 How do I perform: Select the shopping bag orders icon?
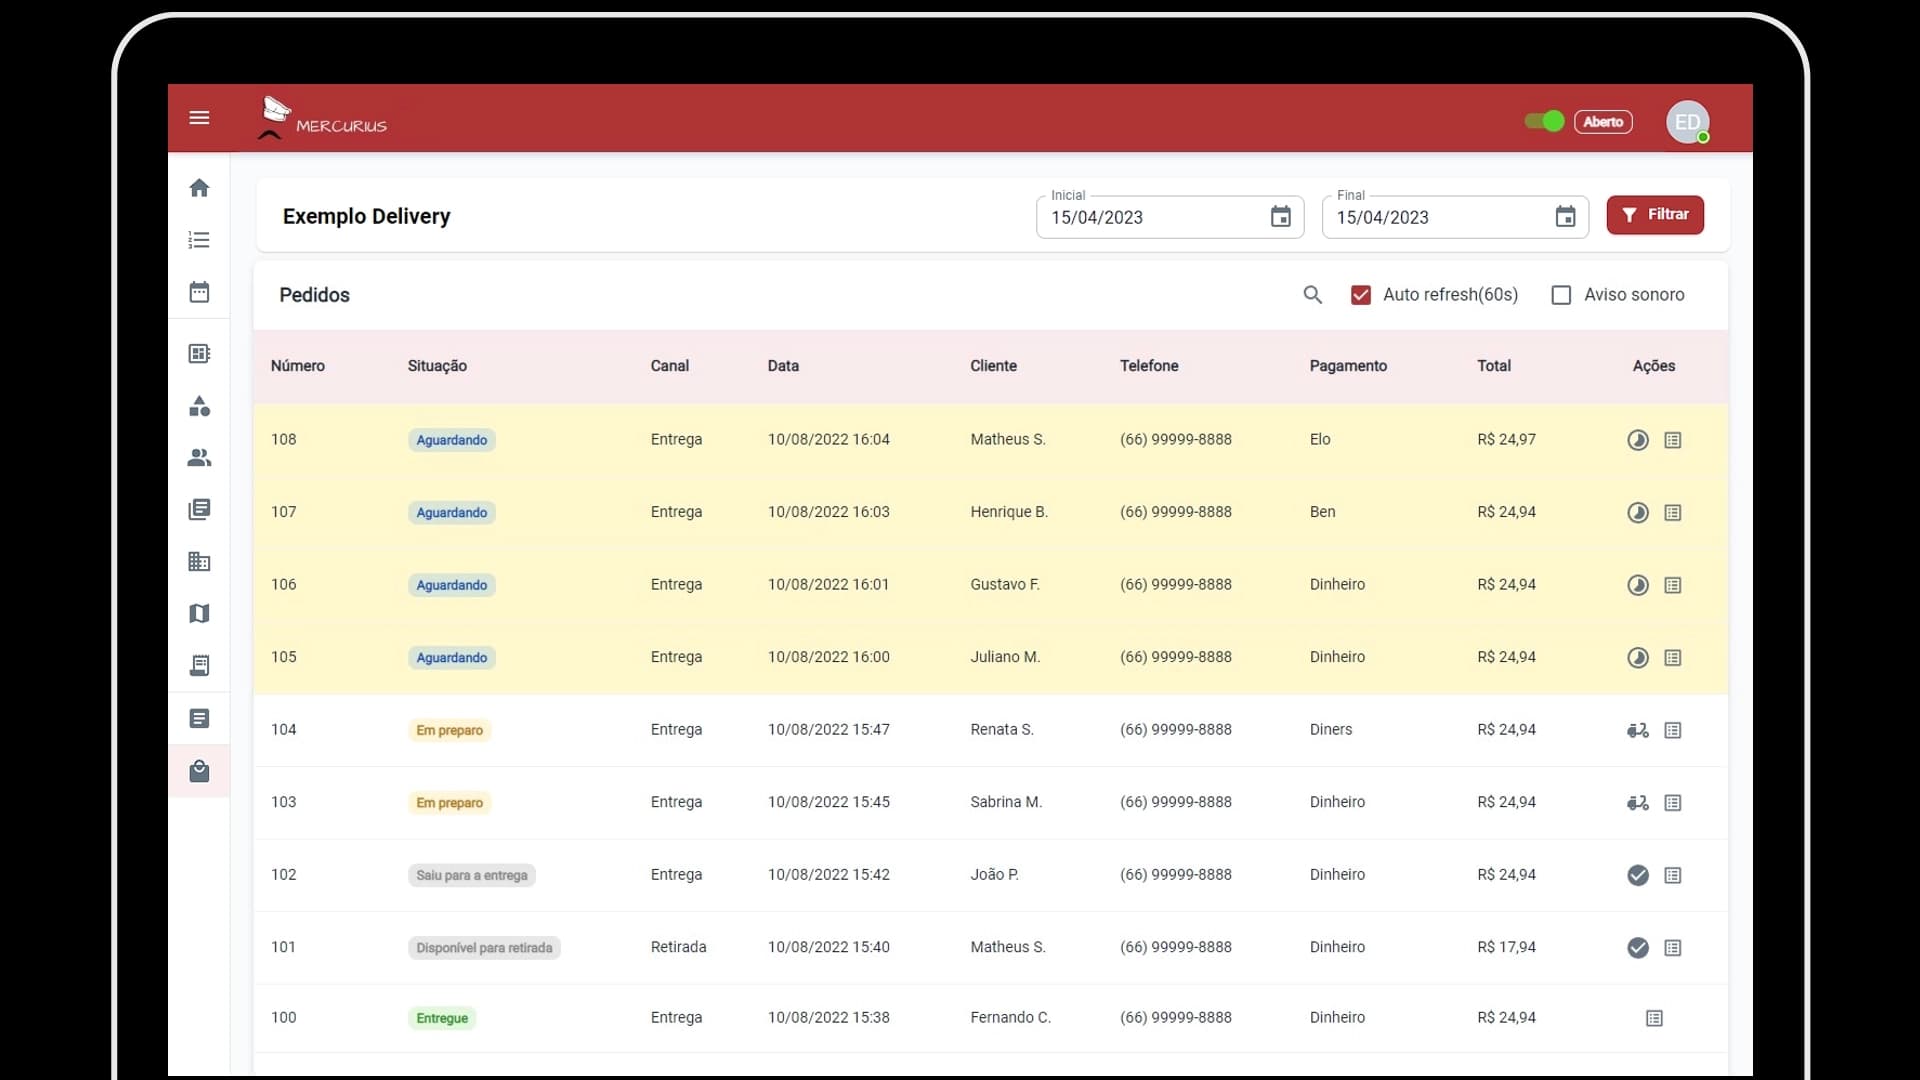[199, 771]
